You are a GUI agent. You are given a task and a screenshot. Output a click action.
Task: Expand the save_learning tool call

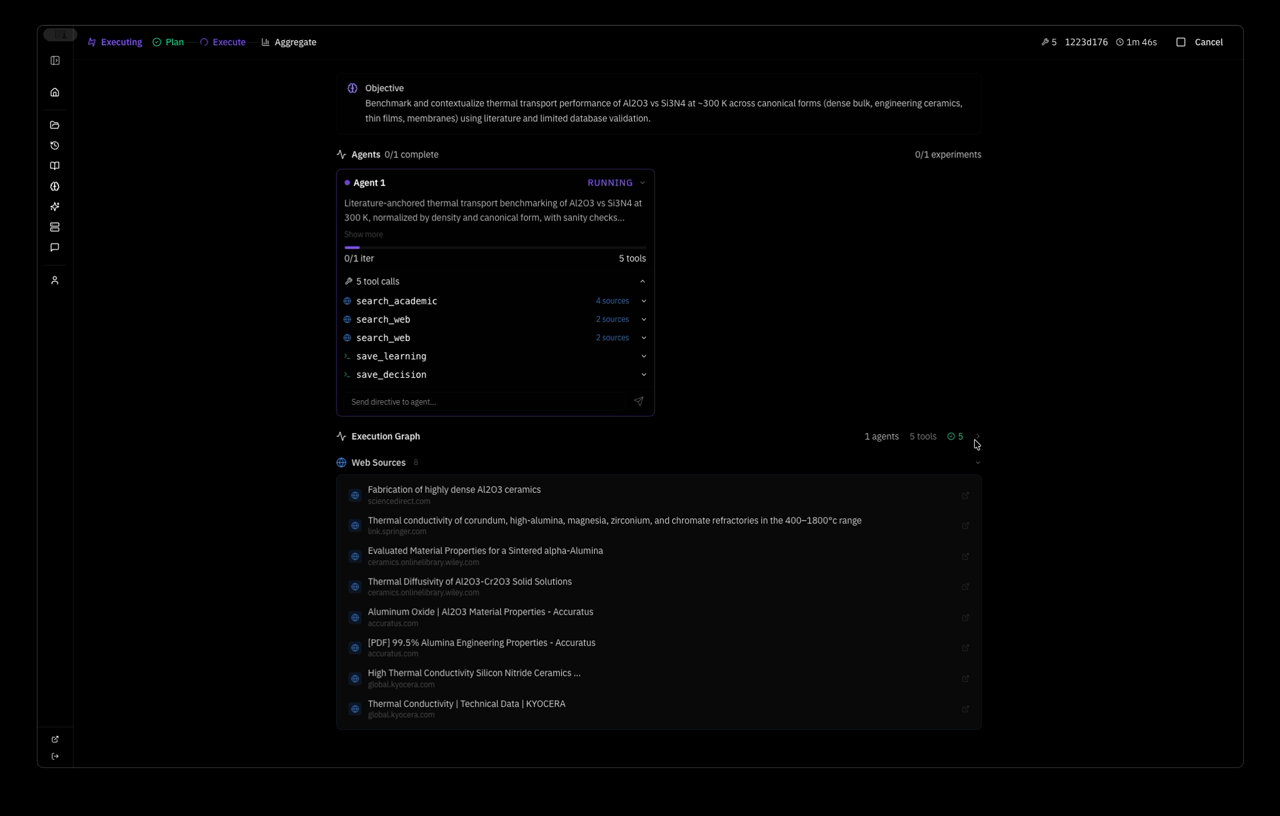pos(643,356)
